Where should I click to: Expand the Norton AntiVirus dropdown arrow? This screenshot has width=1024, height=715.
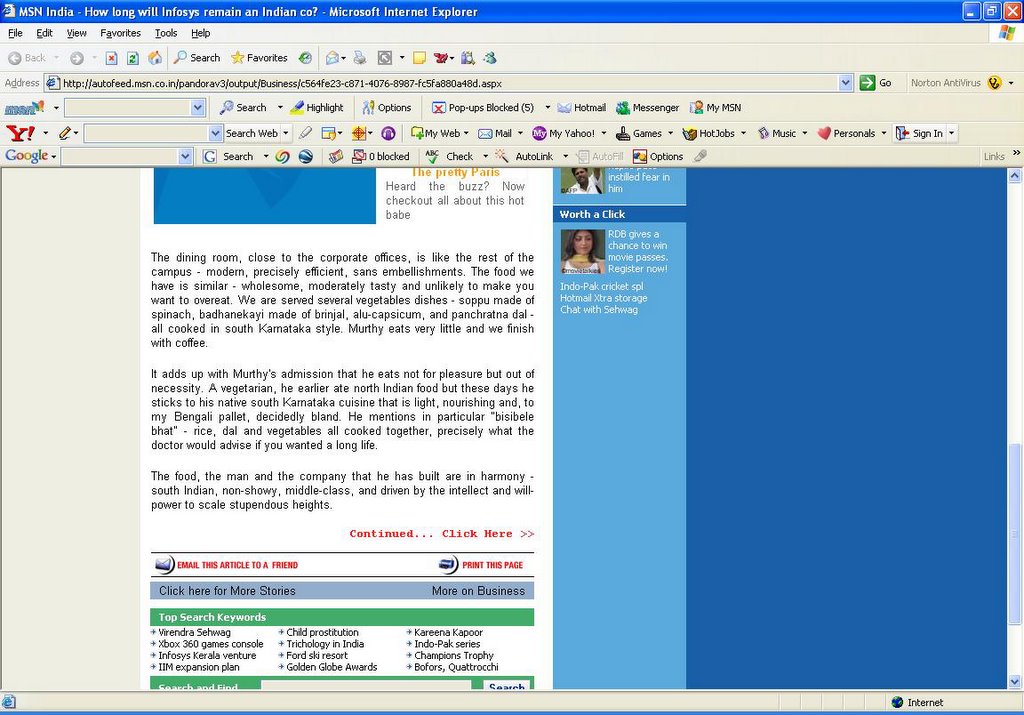(1011, 83)
